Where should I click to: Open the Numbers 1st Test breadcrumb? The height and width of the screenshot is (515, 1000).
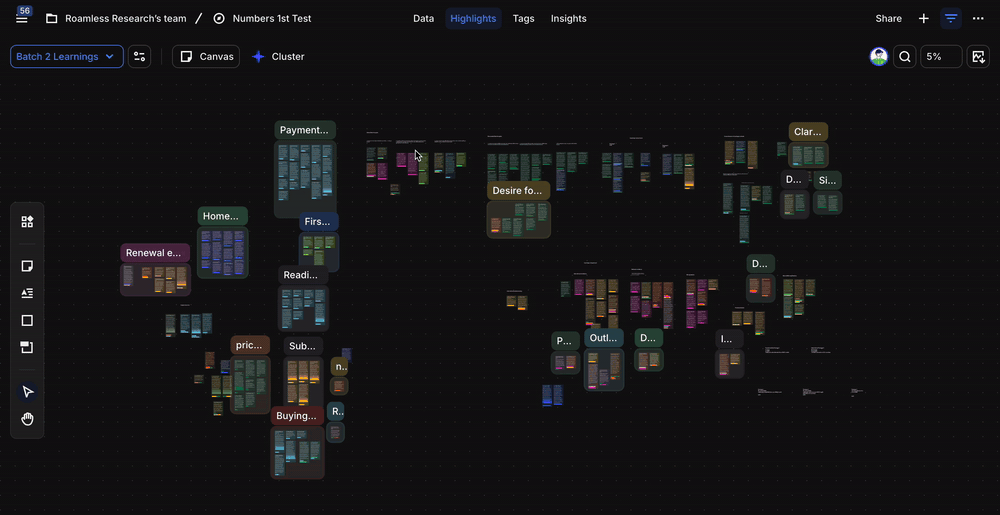(272, 18)
